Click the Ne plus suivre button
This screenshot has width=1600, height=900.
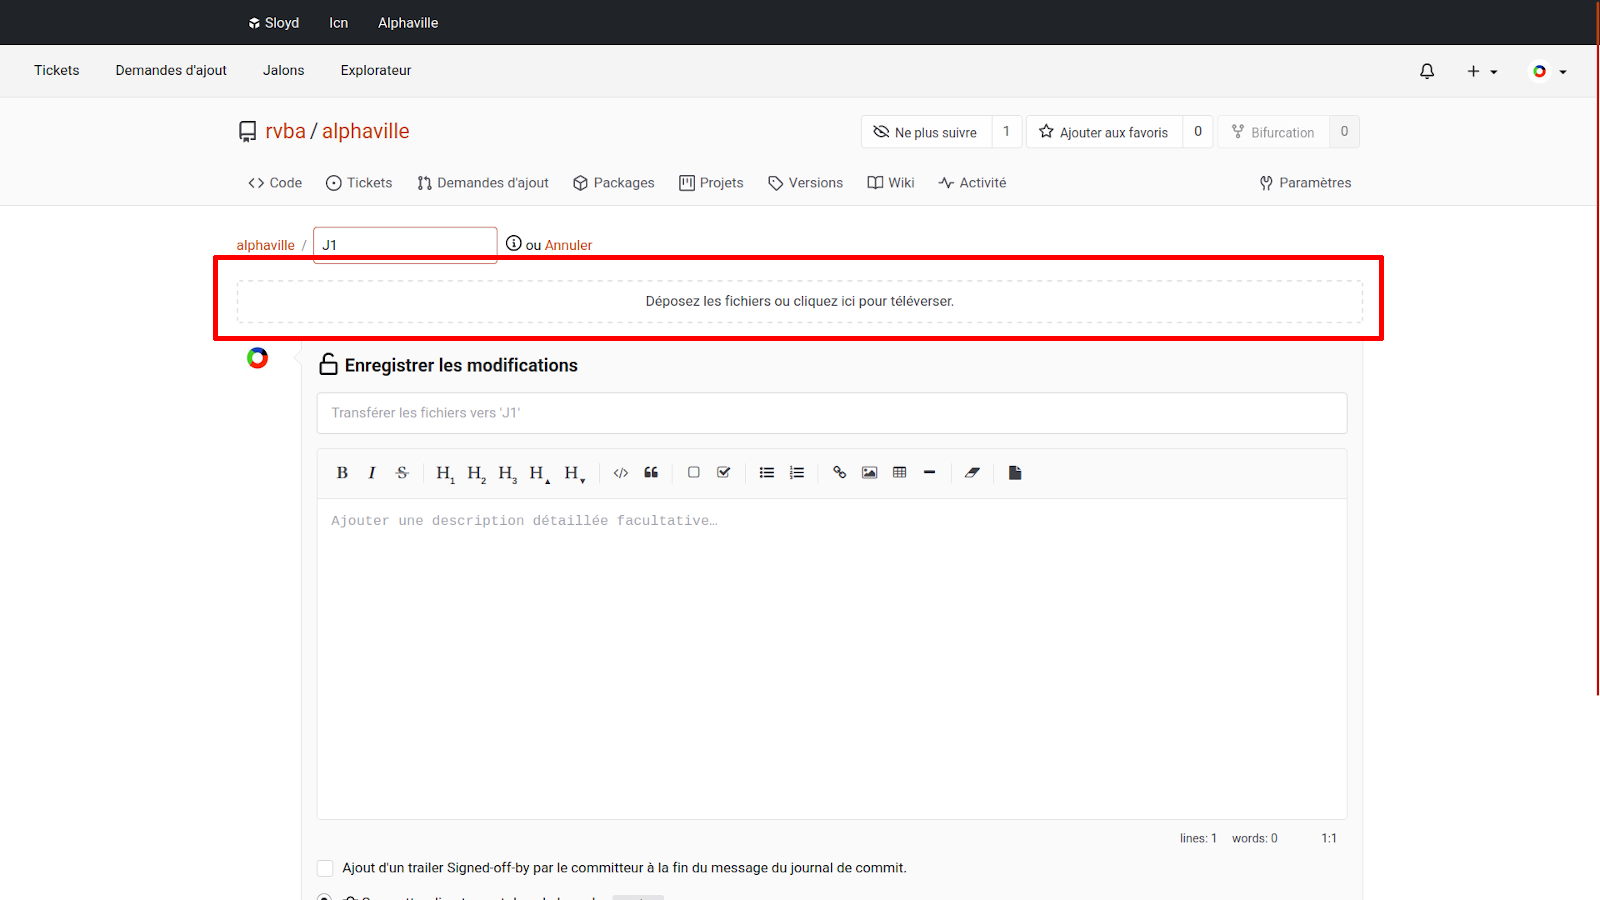(925, 132)
